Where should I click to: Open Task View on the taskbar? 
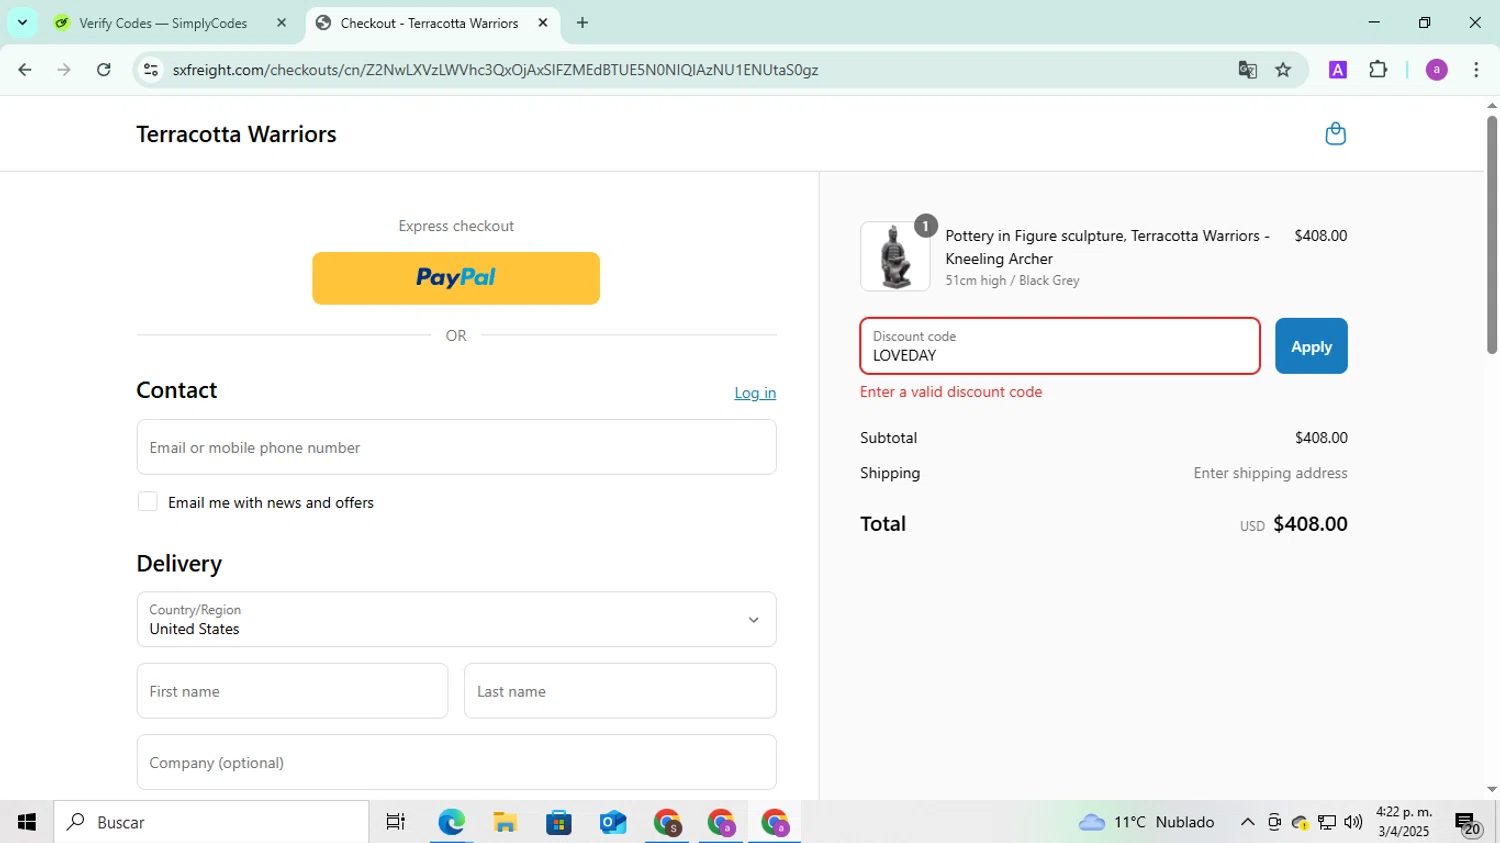pos(396,822)
